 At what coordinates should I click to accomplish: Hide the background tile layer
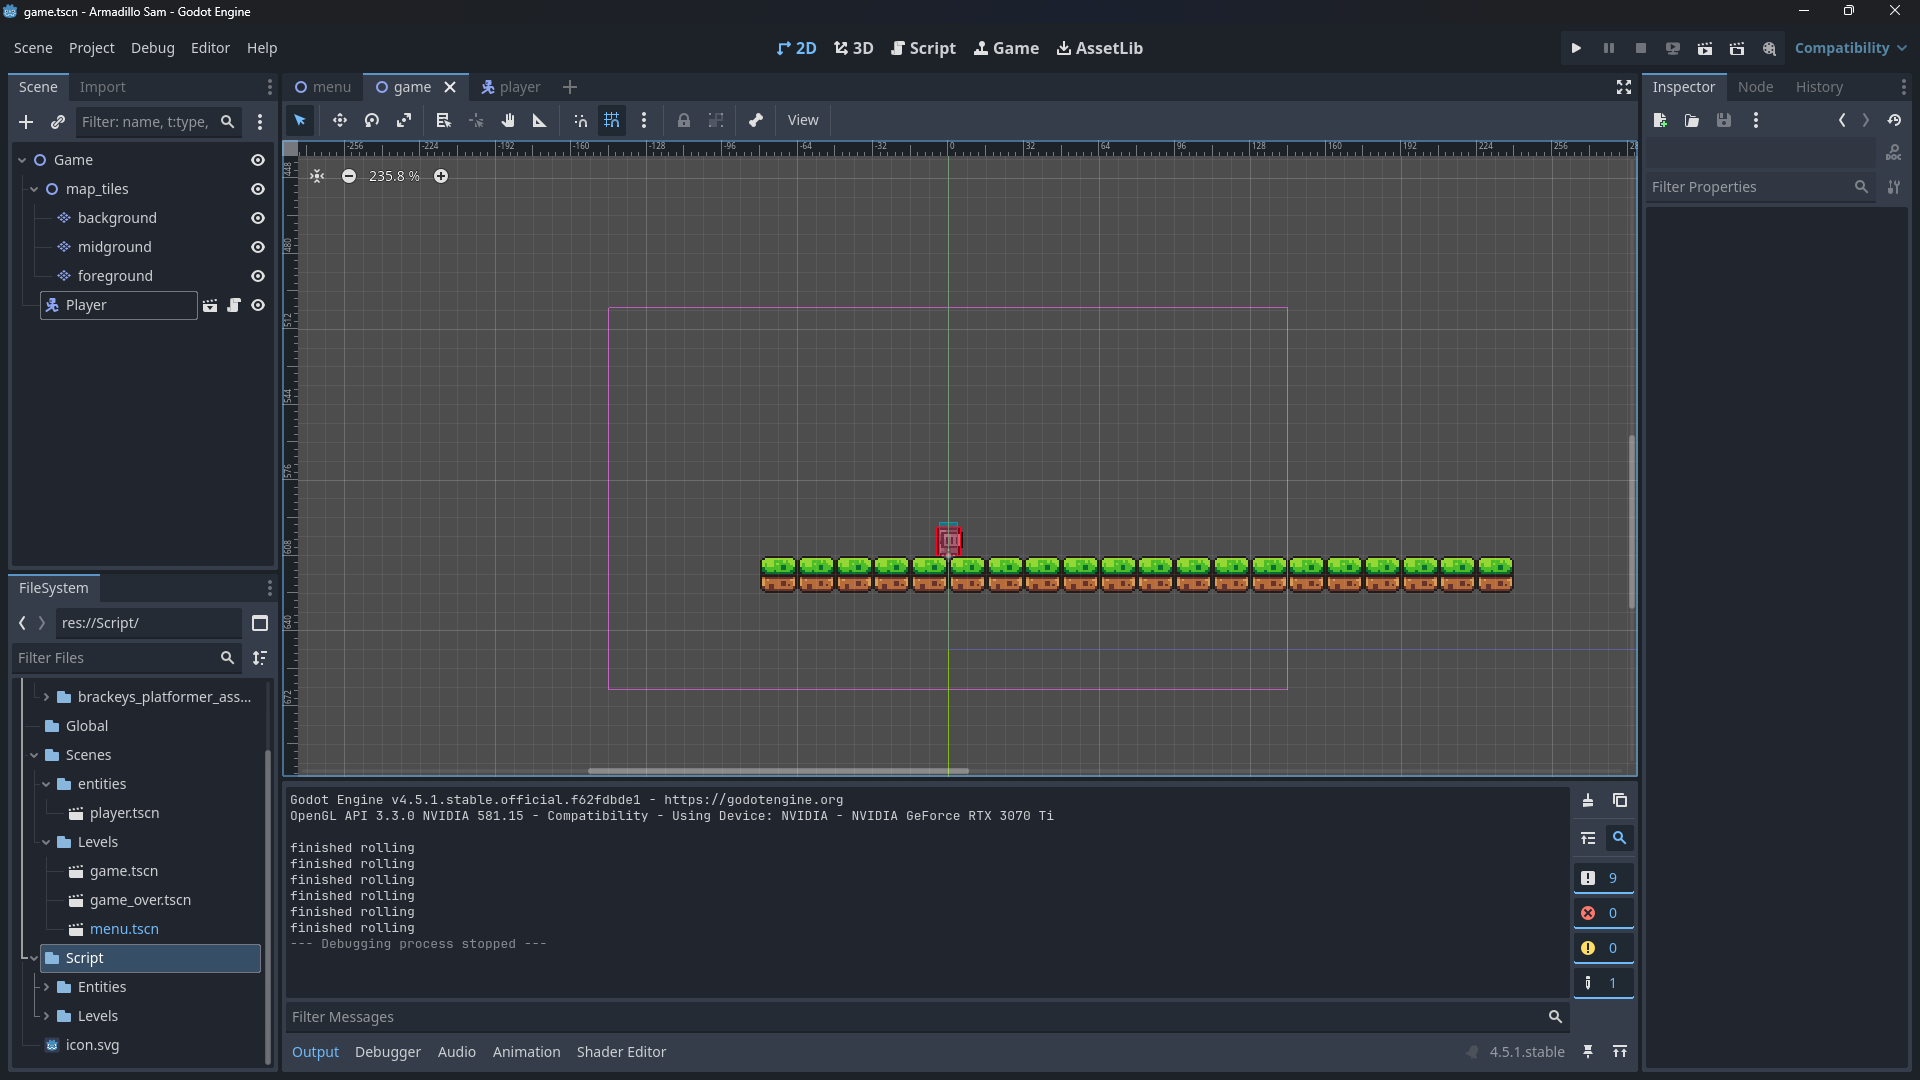(x=258, y=218)
